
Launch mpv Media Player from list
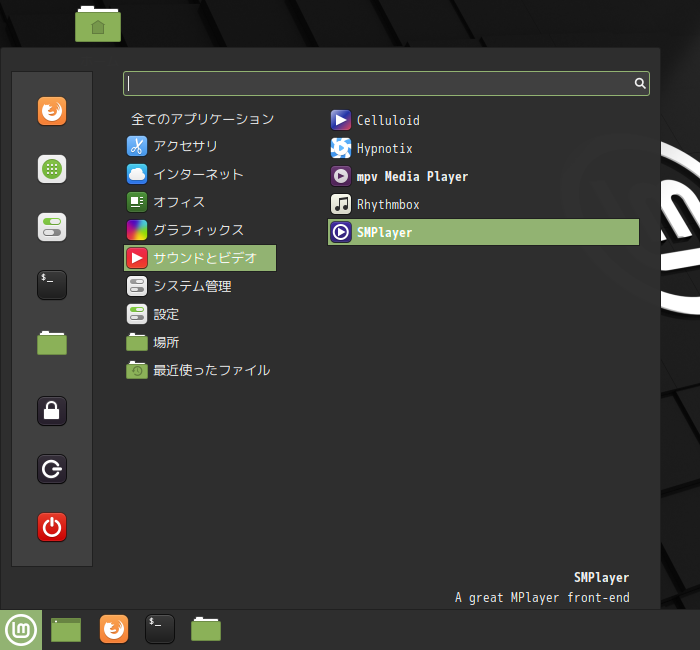[483, 176]
